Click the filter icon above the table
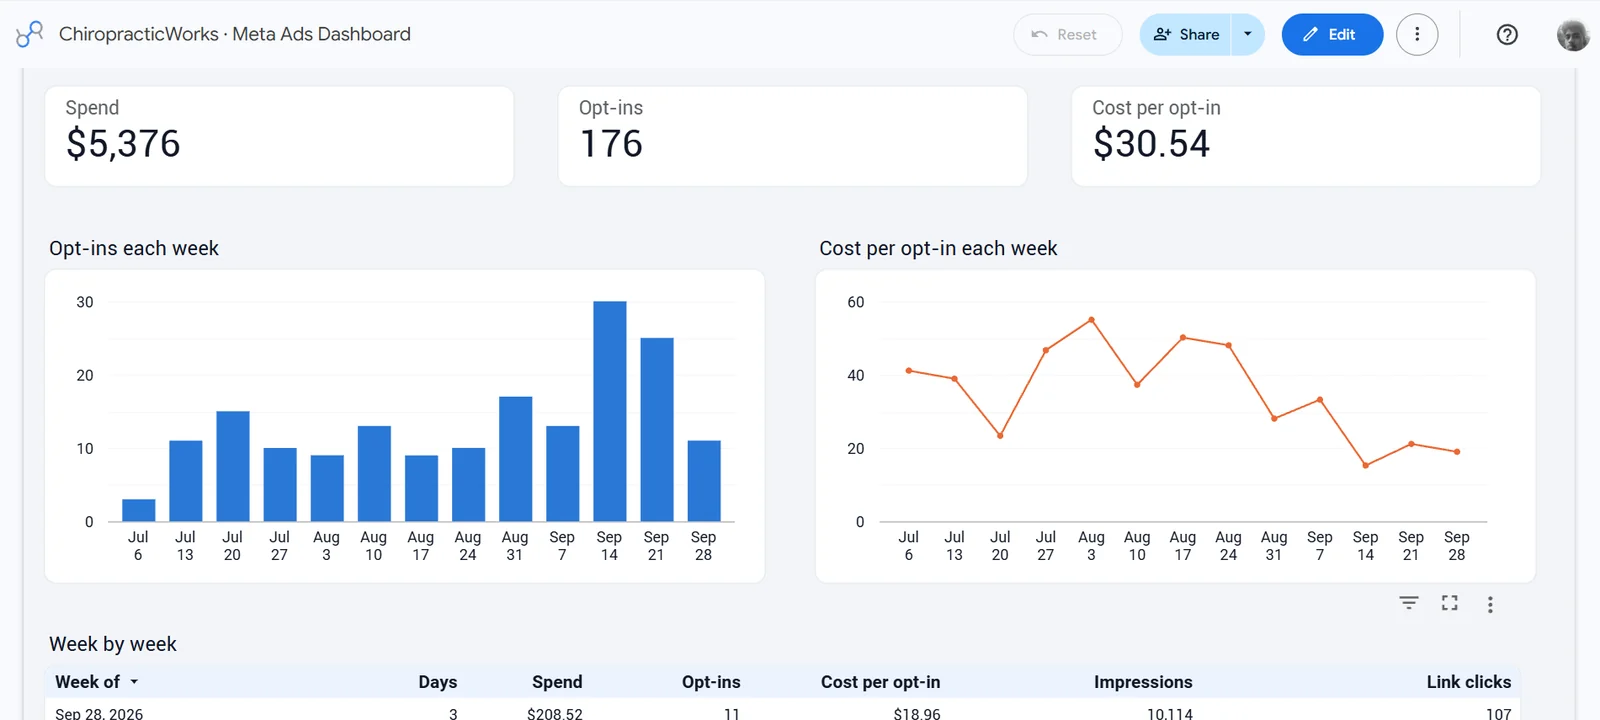 pos(1409,603)
